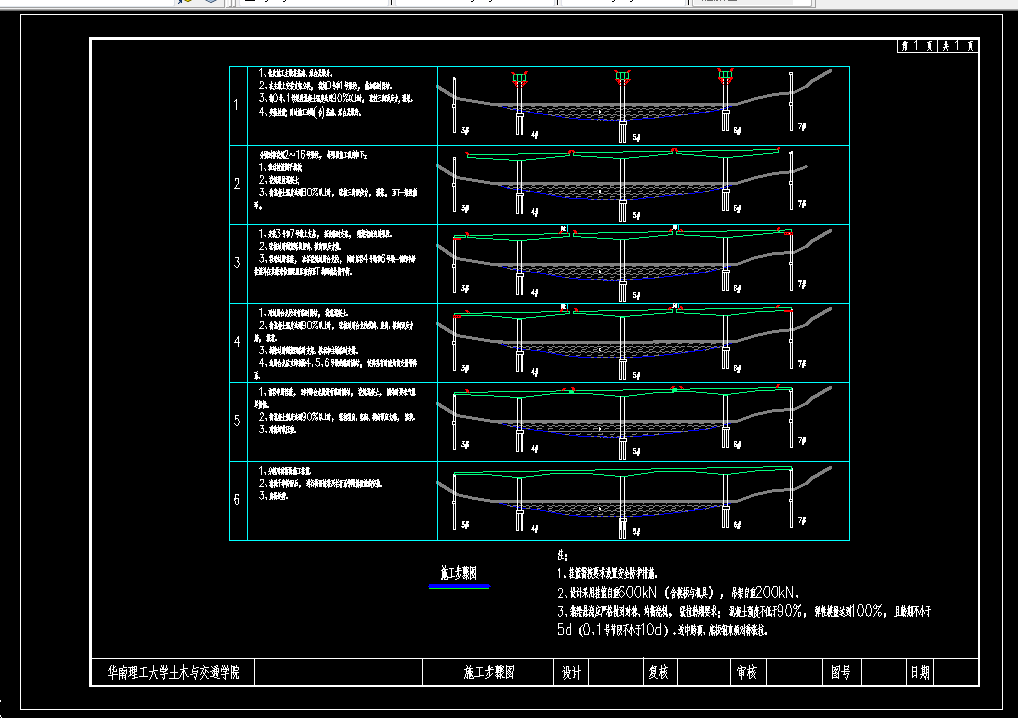Screen dimensions: 1018x718
Task: Click the step number 6 cell
Action: click(x=238, y=501)
